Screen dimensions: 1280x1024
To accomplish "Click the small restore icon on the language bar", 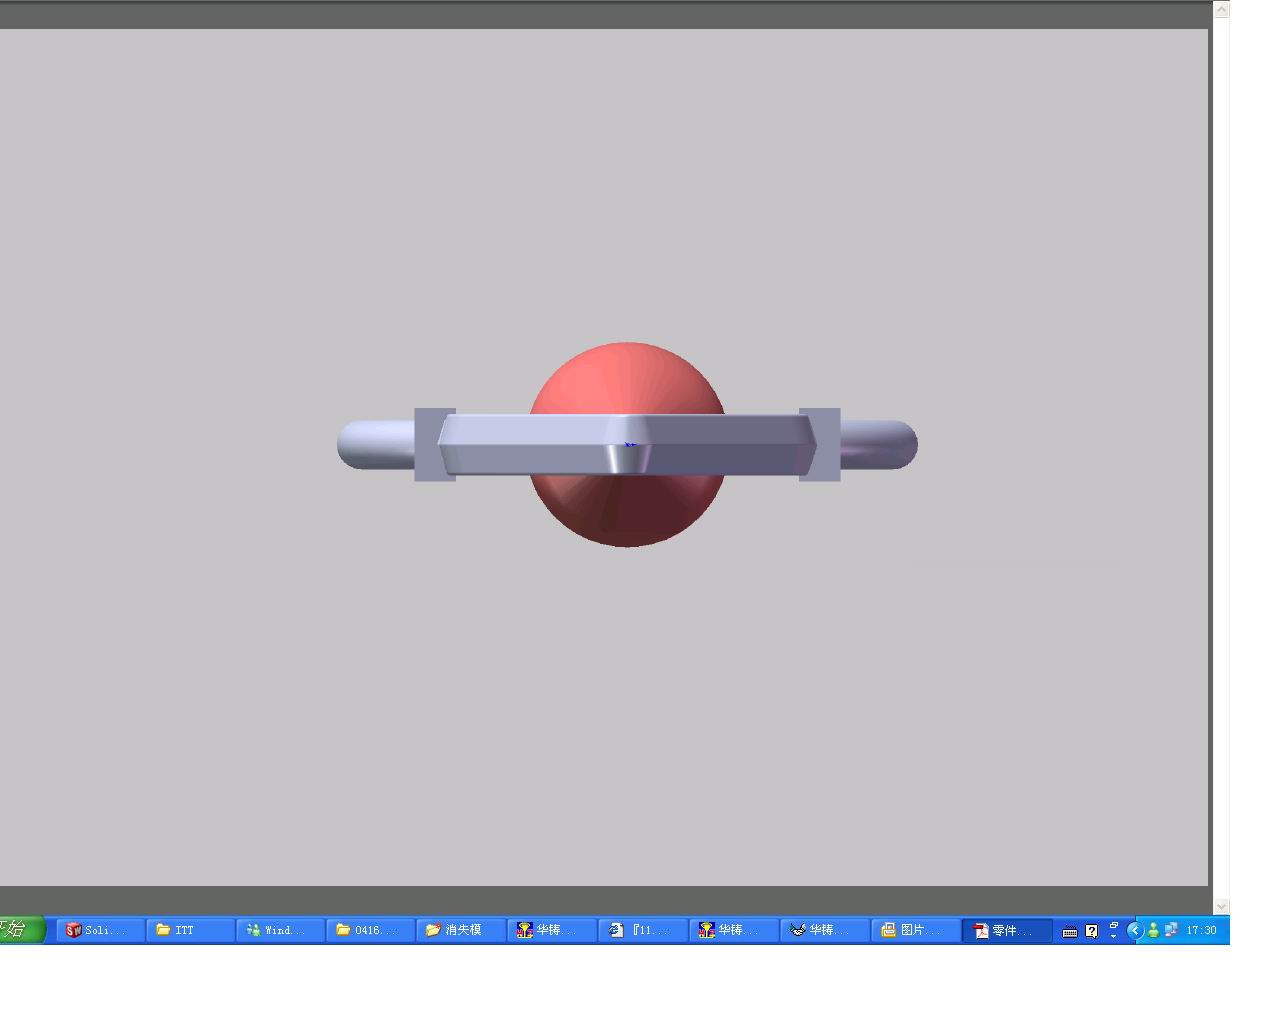I will click(x=1113, y=925).
